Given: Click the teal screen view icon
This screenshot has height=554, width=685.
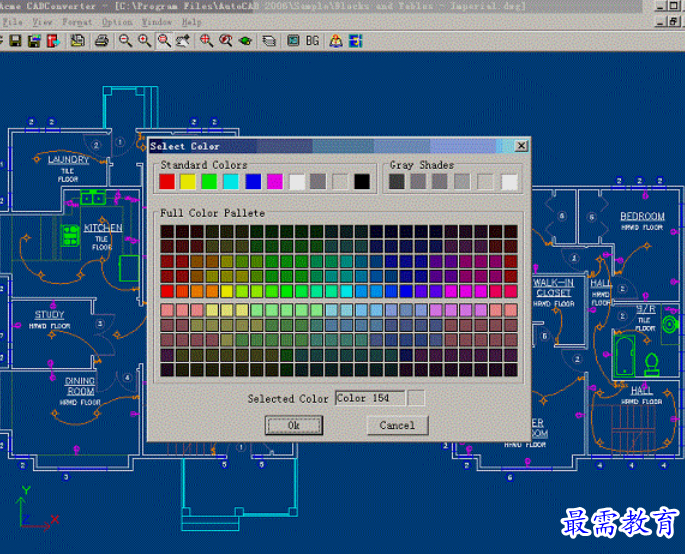Looking at the screenshot, I should coord(293,41).
